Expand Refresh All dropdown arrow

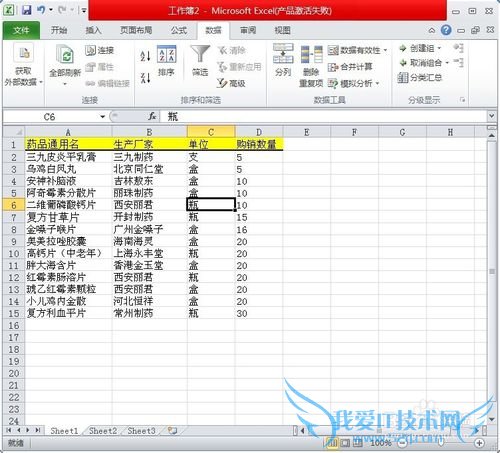[x=65, y=84]
